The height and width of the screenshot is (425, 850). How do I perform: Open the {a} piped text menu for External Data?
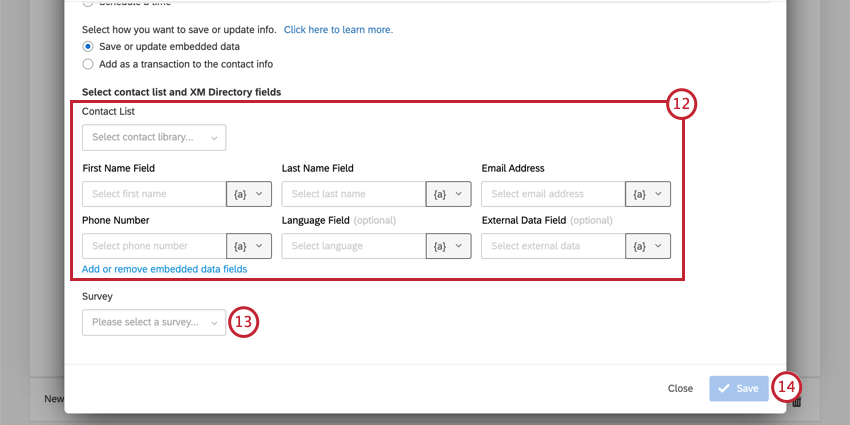pos(648,246)
